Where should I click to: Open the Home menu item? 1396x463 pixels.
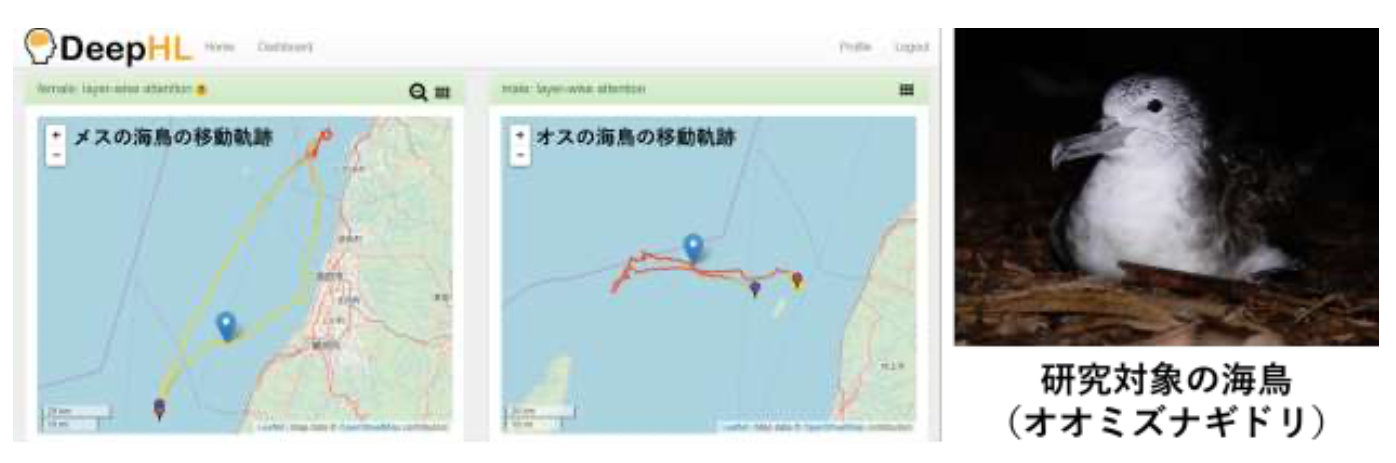pyautogui.click(x=219, y=47)
